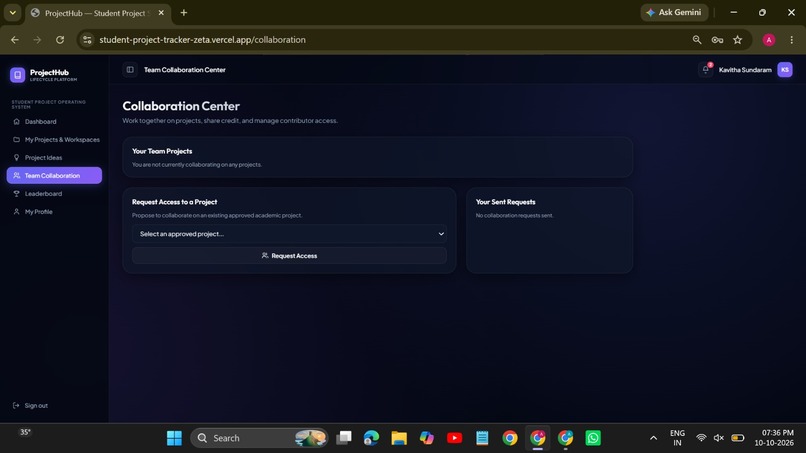806x453 pixels.
Task: Open the KS user avatar menu
Action: tap(784, 69)
